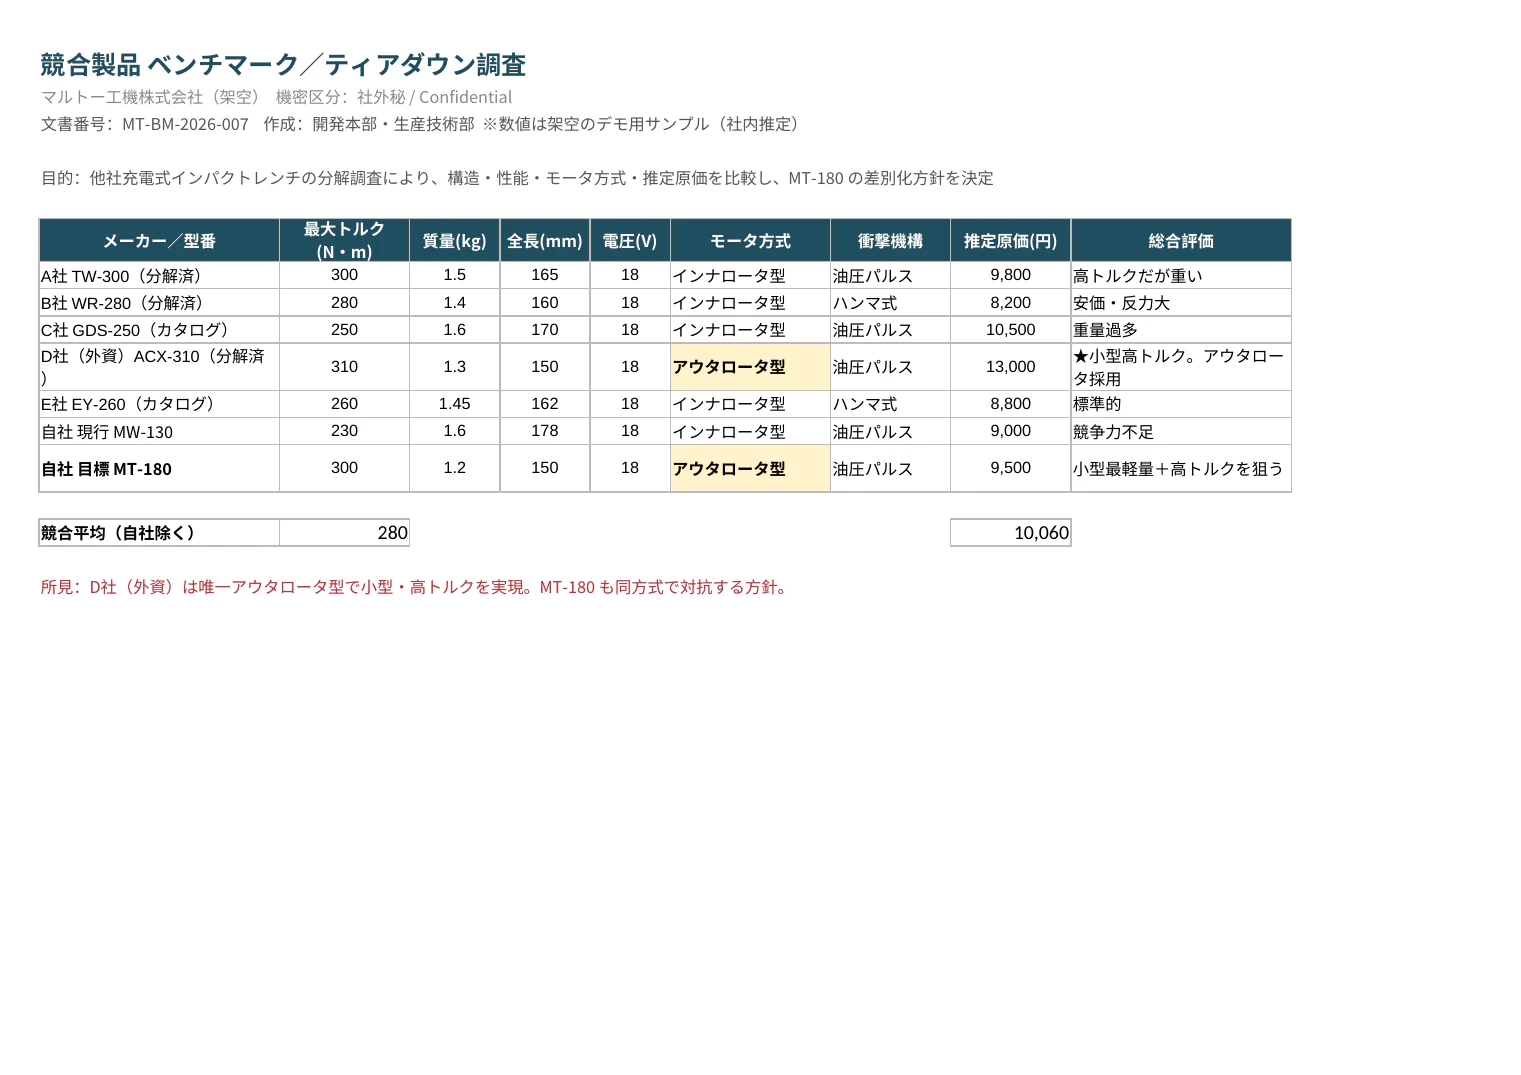Click B社 torque value 280 in table row

[x=344, y=303]
